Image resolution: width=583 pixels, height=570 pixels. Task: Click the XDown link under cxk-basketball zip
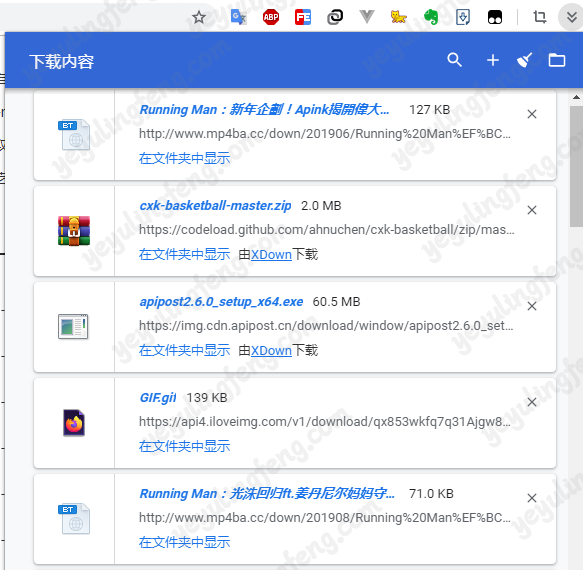pyautogui.click(x=271, y=255)
